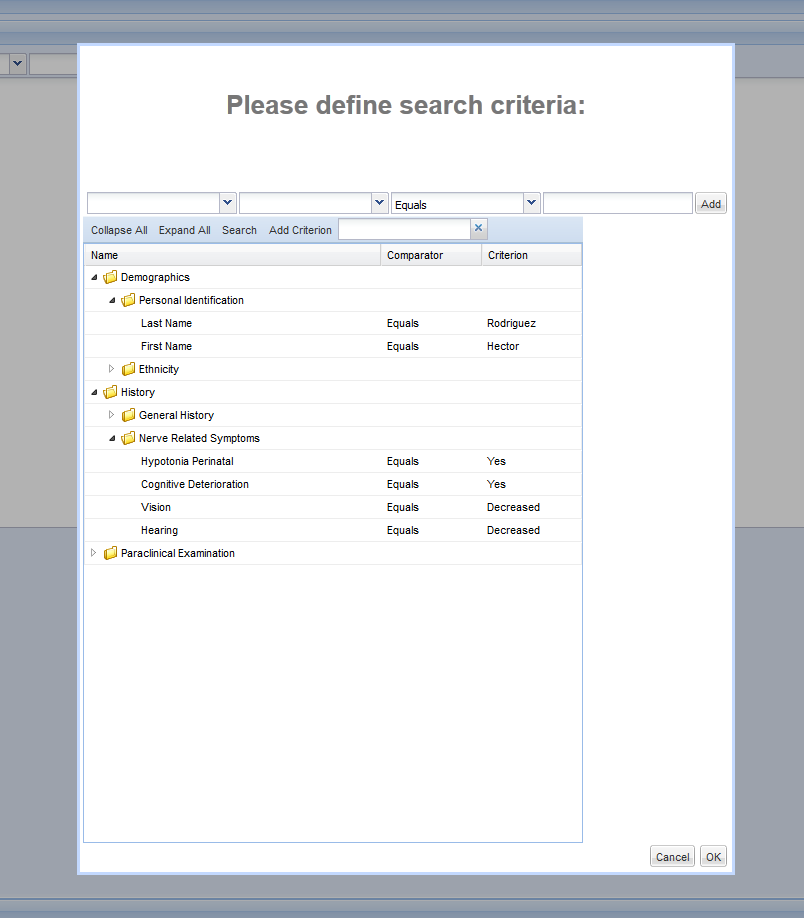
Task: Click the Demographics folder label
Action: 155,278
